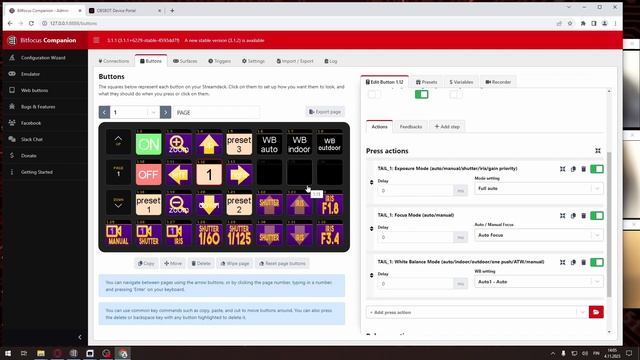640x360 pixels.
Task: Click the Add step button
Action: click(x=447, y=127)
